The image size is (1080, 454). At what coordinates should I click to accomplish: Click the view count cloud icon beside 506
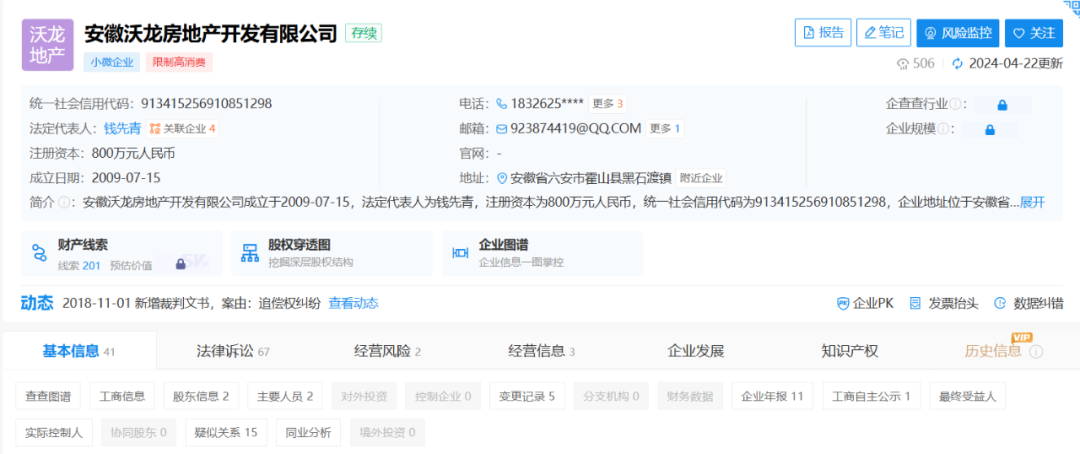(x=902, y=64)
